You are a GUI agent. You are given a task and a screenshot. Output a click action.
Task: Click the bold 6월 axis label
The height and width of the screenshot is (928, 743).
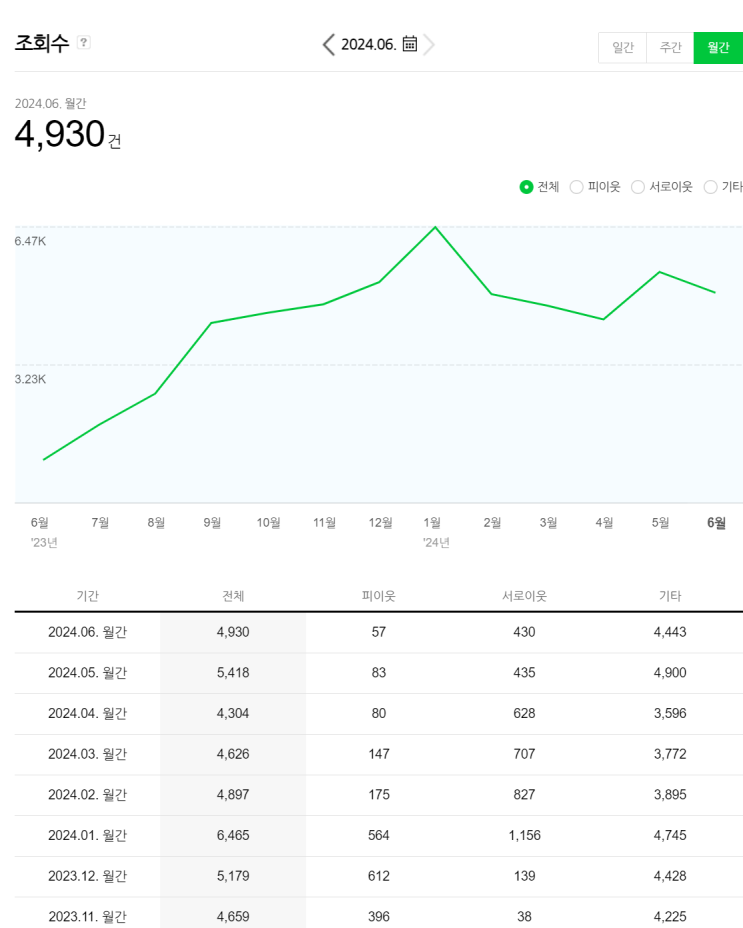716,522
